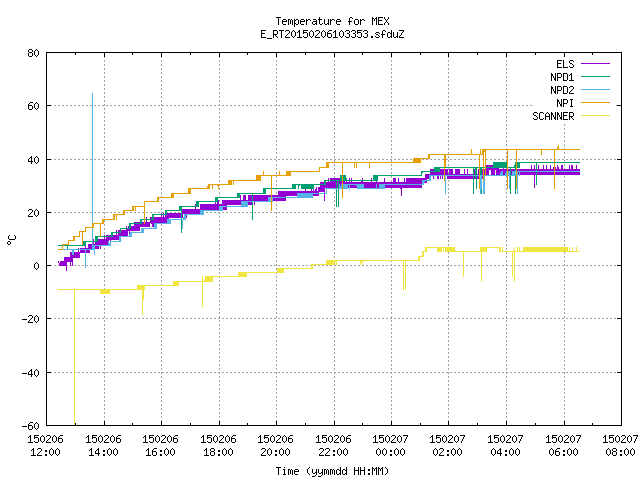Select the filename text E_RT20150206103353.sfduZ
Screen dimensions: 640x480
click(x=332, y=34)
